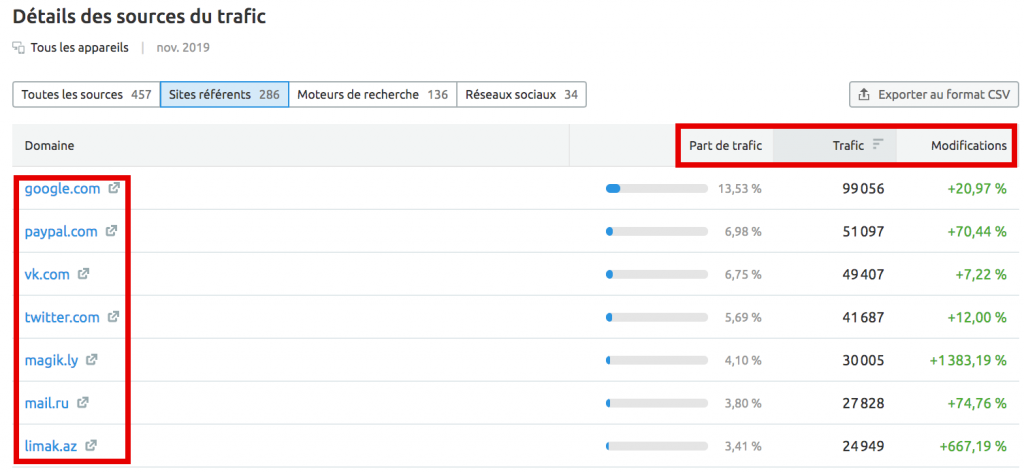The width and height of the screenshot is (1024, 473).
Task: Open the mail.ru domain link
Action: pos(46,403)
